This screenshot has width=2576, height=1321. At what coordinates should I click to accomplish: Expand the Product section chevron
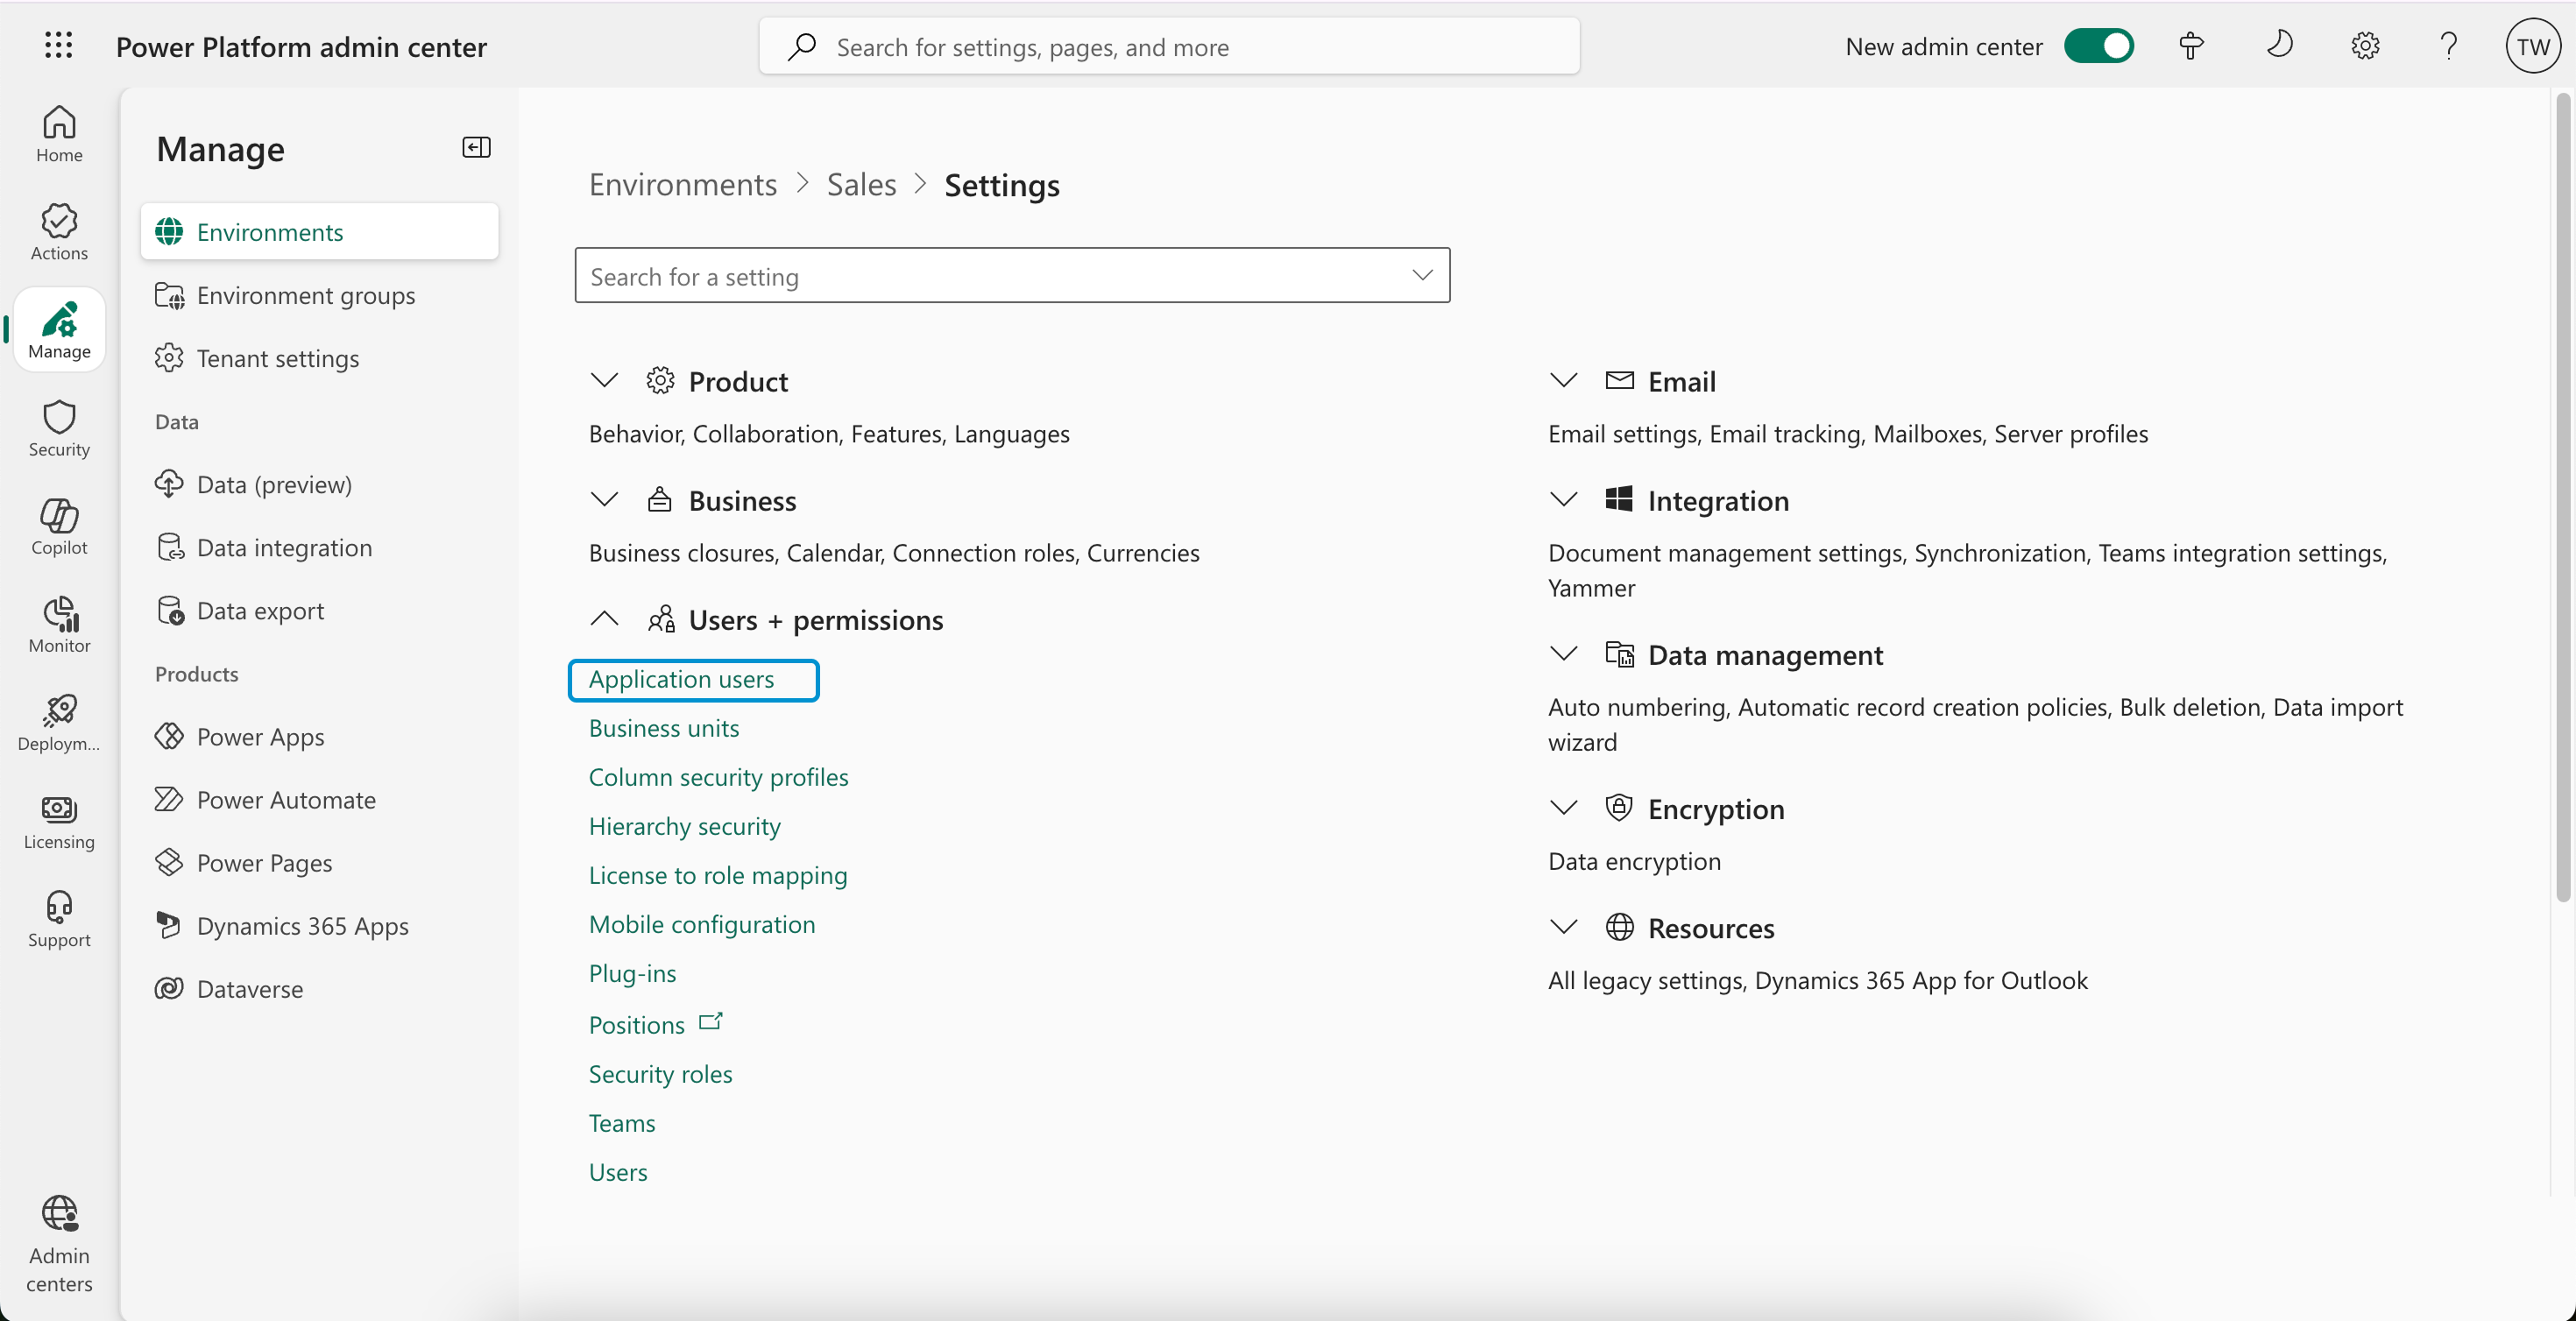(x=604, y=380)
